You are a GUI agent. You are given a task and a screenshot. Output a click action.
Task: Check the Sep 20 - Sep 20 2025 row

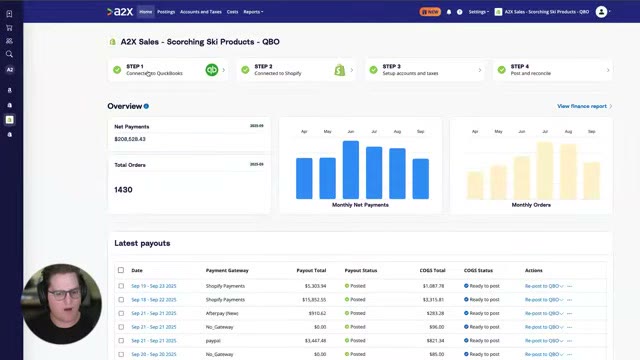click(x=121, y=354)
